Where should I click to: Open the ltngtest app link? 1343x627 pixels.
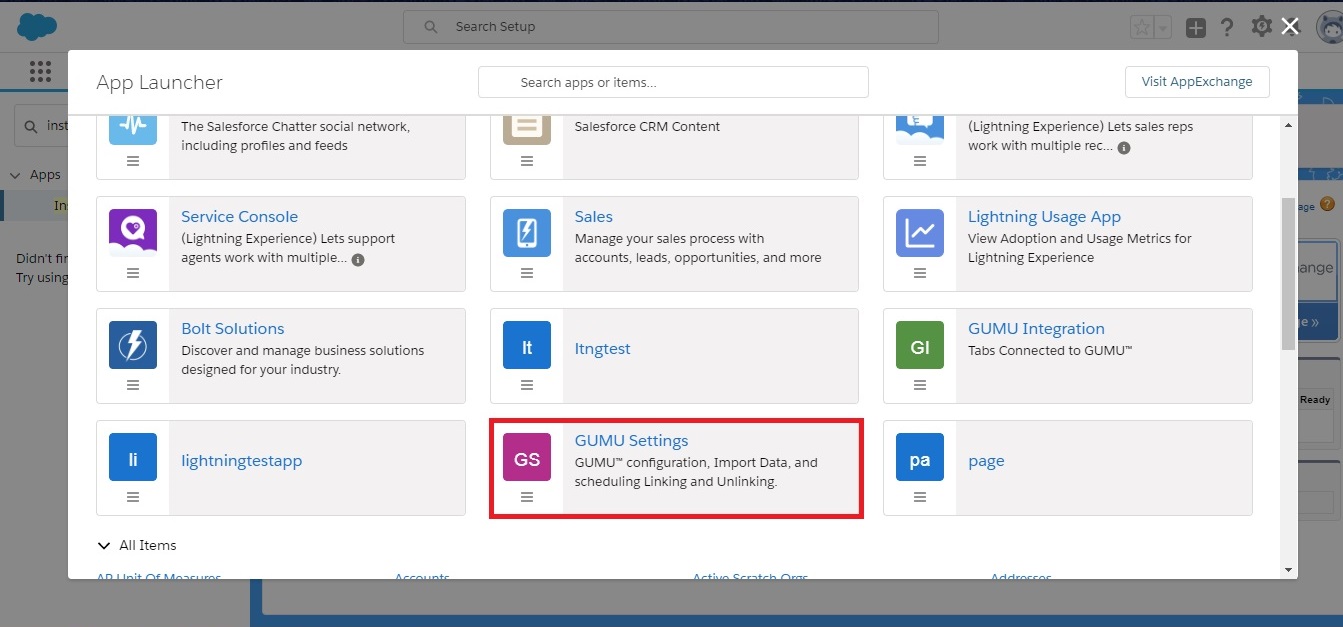(603, 349)
